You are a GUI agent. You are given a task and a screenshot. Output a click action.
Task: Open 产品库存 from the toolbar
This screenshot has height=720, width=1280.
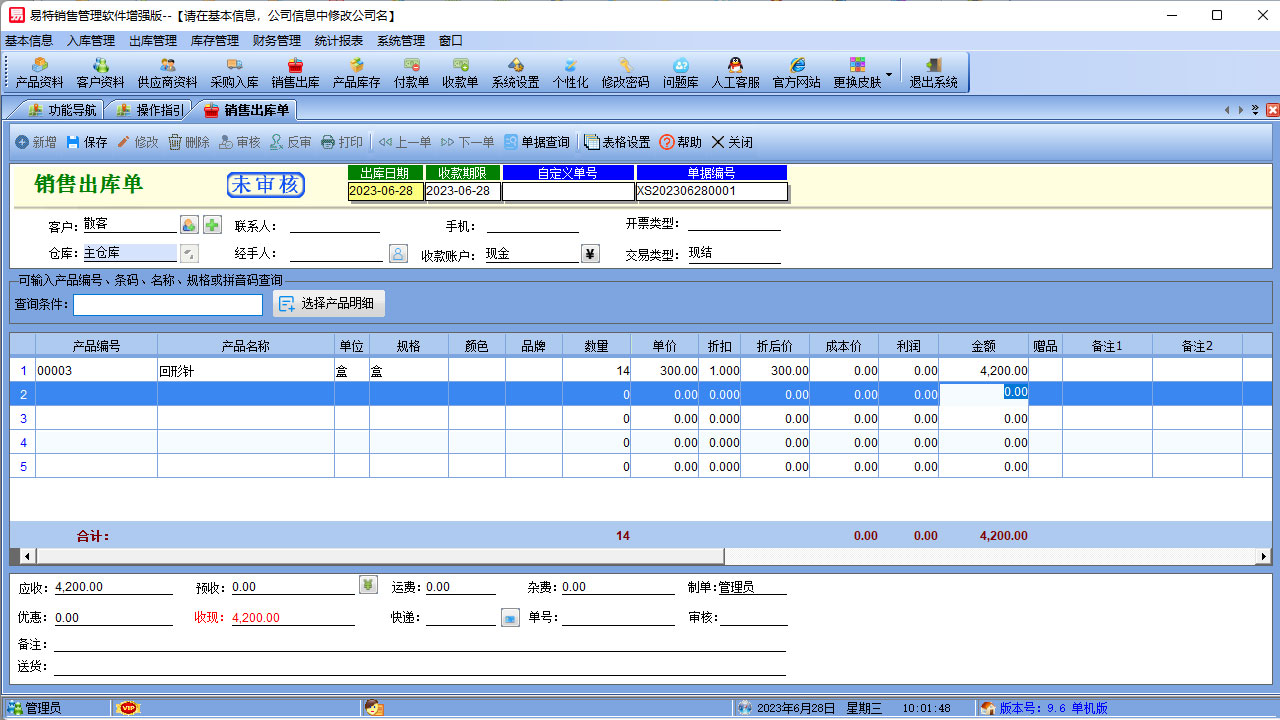click(356, 73)
